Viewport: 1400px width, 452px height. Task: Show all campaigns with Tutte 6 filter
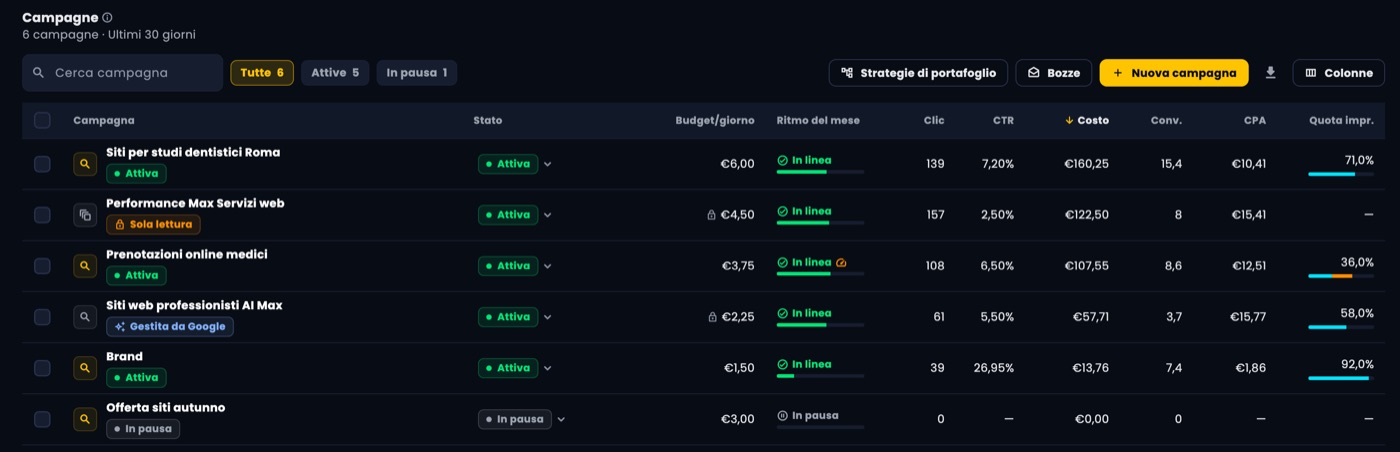click(x=262, y=73)
